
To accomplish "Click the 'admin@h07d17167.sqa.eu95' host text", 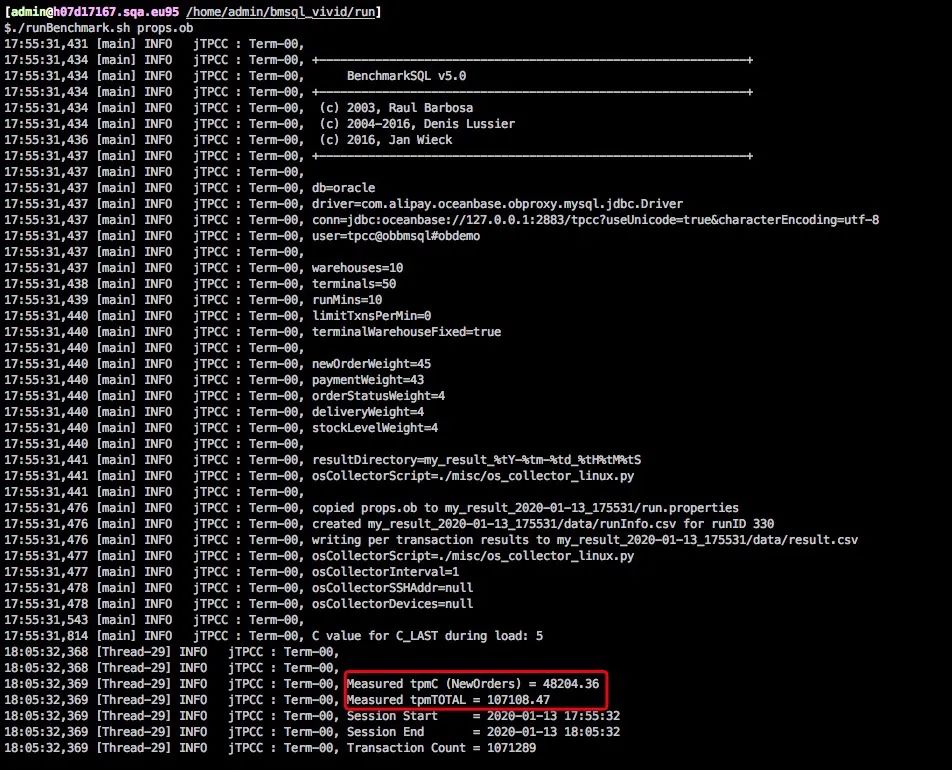I will click(x=95, y=12).
